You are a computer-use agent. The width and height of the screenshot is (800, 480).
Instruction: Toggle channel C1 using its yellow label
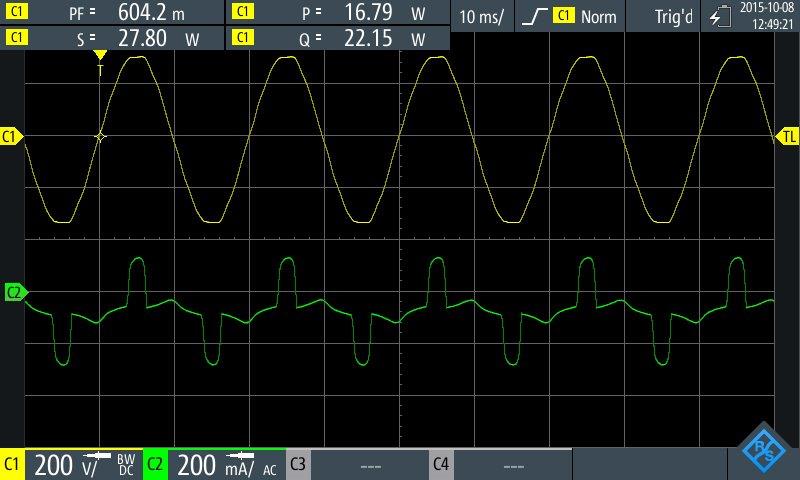13,464
